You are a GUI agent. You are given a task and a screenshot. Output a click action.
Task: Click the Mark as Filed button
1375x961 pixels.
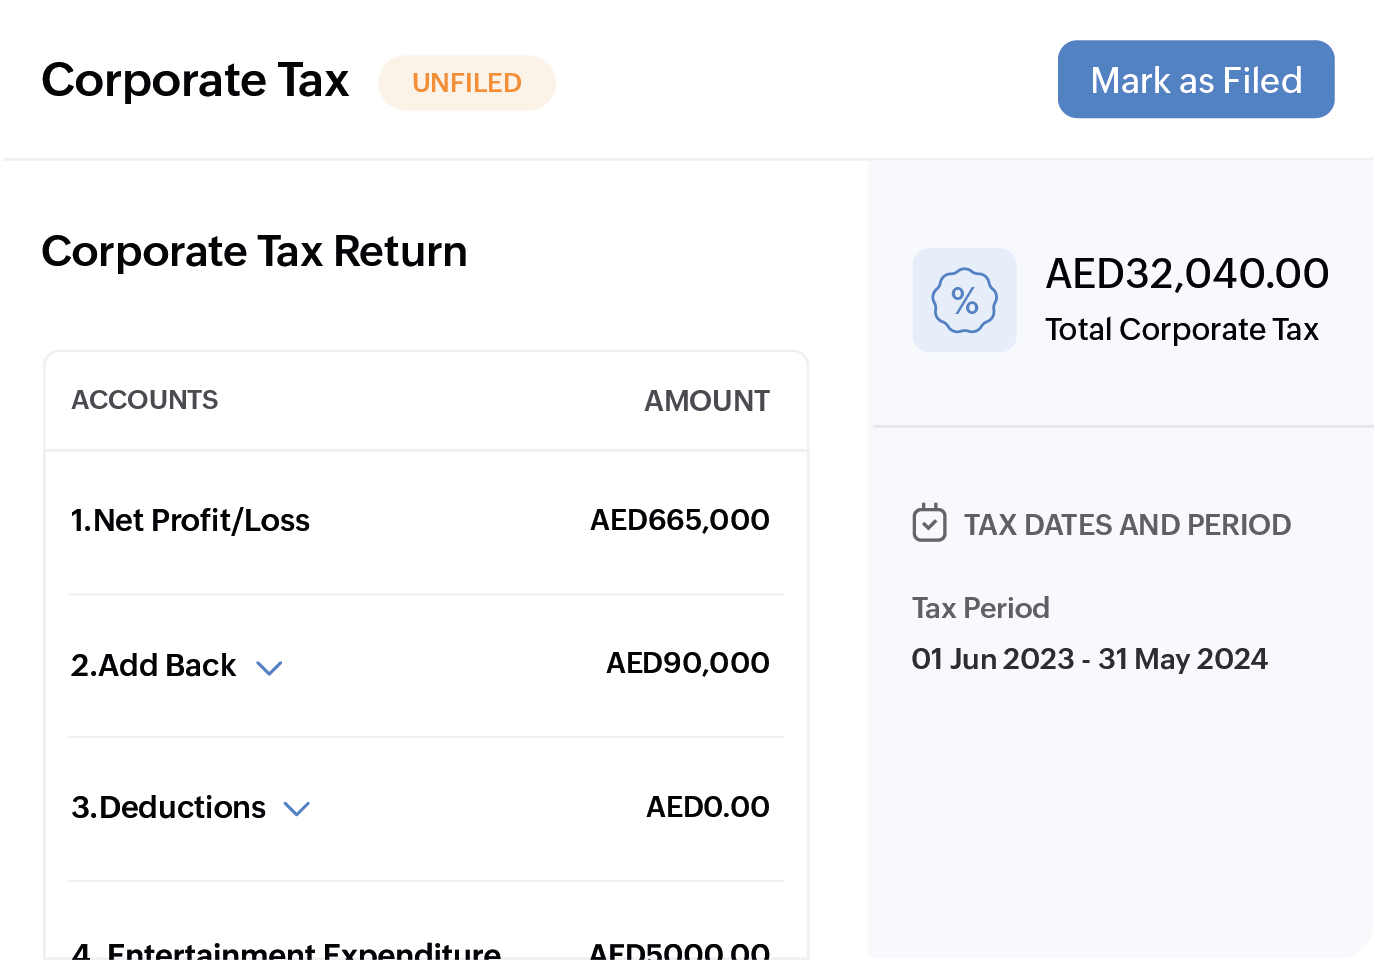point(1195,79)
